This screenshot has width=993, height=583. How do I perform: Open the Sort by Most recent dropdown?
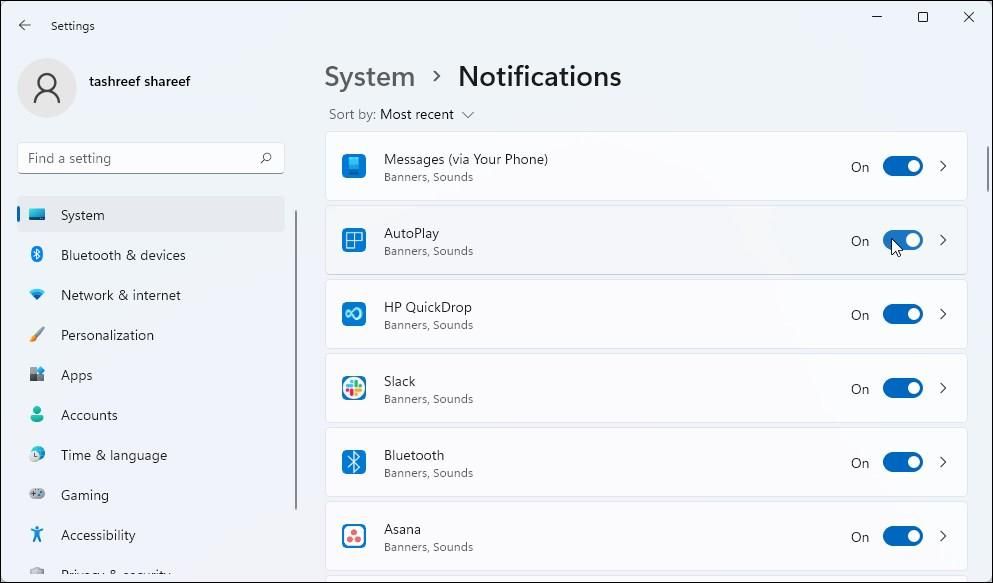pos(402,115)
